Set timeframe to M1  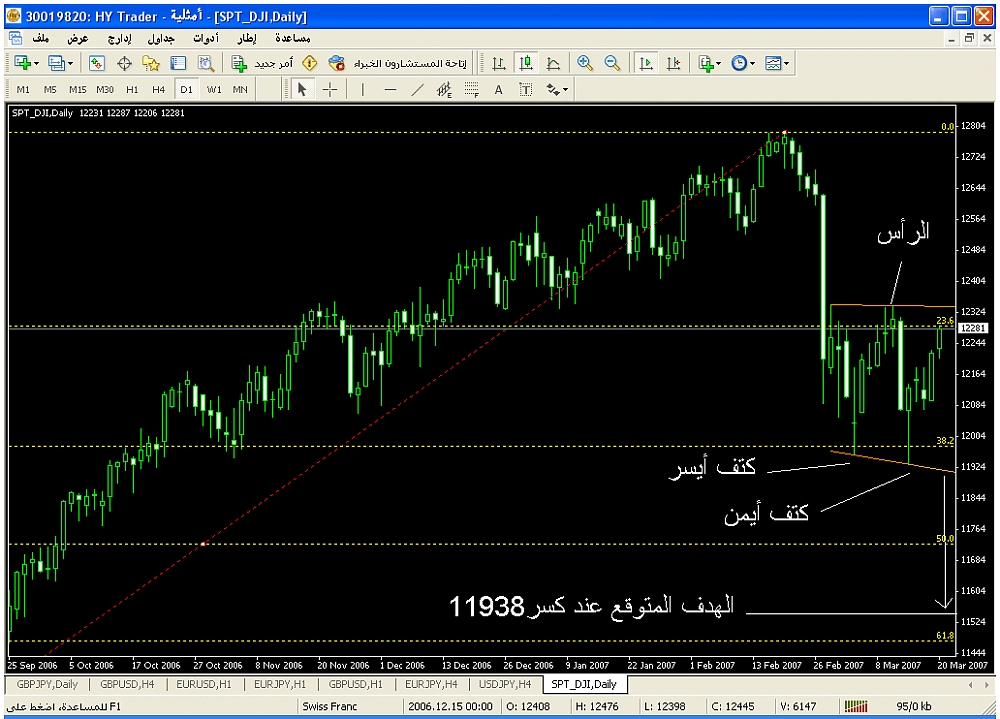23,90
